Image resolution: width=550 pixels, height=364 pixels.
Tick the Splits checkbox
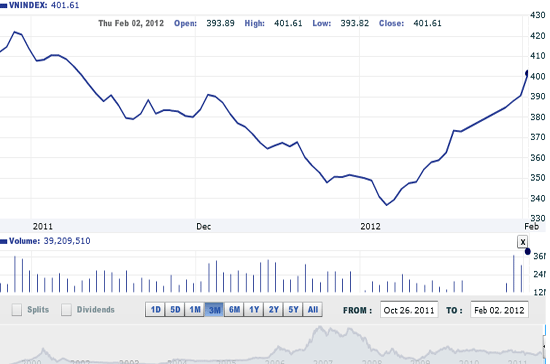16,310
